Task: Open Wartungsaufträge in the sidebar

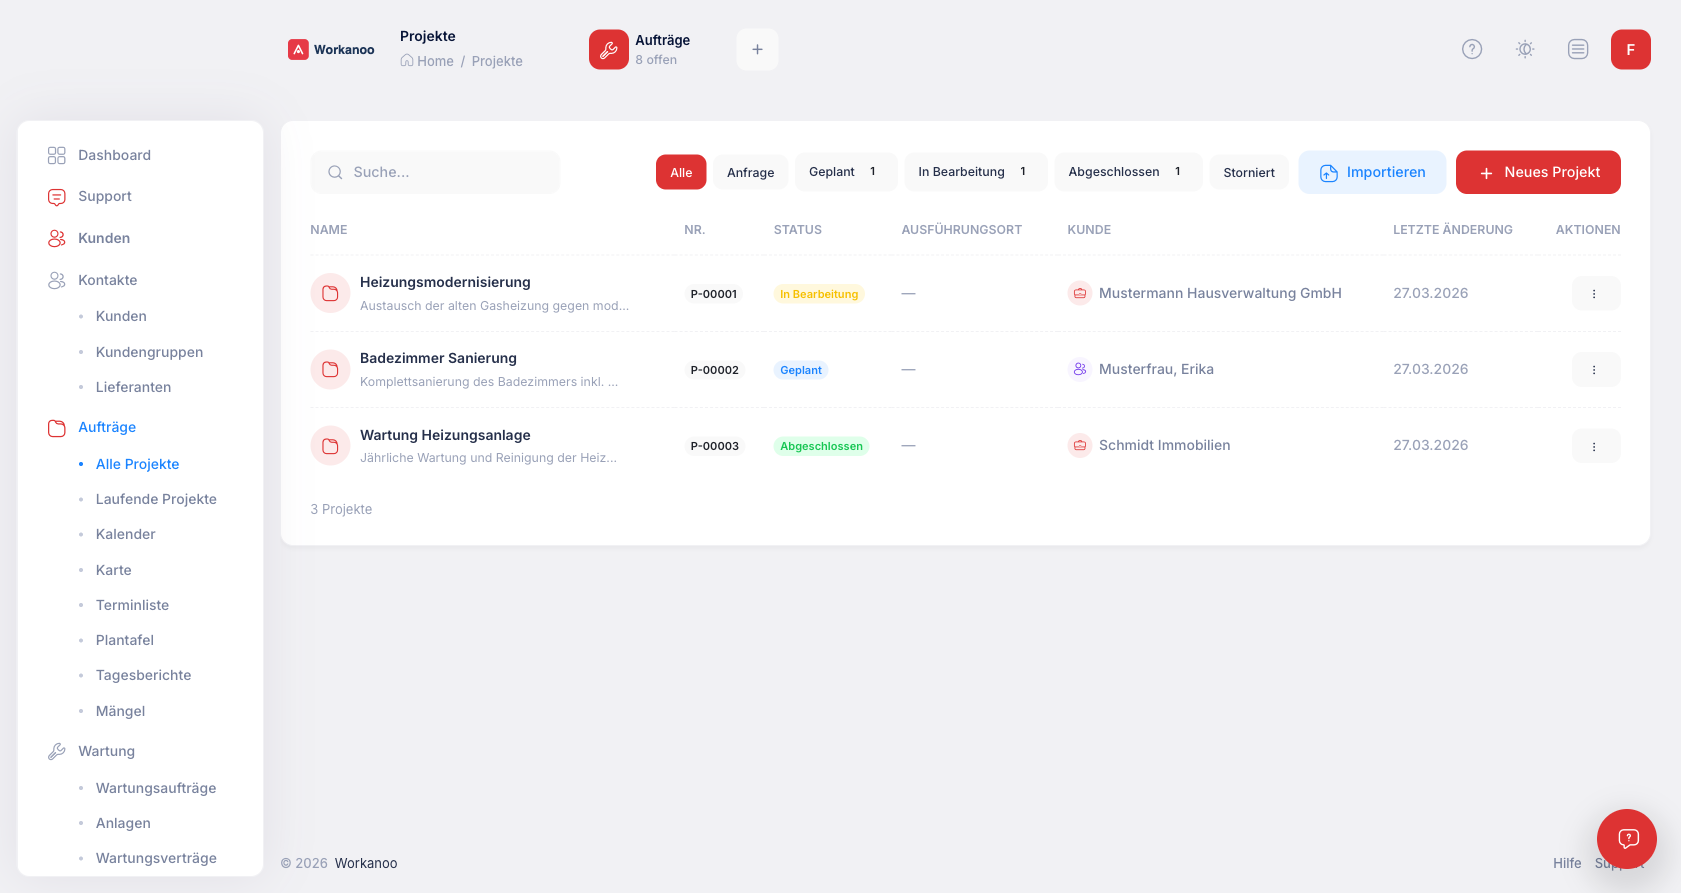Action: click(156, 788)
